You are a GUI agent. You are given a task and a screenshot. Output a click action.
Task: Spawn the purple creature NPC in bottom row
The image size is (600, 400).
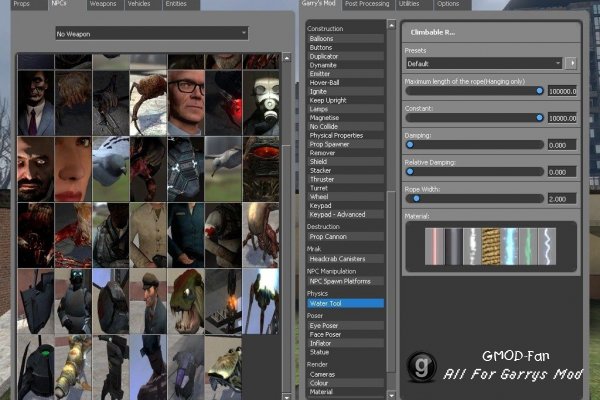tap(186, 367)
